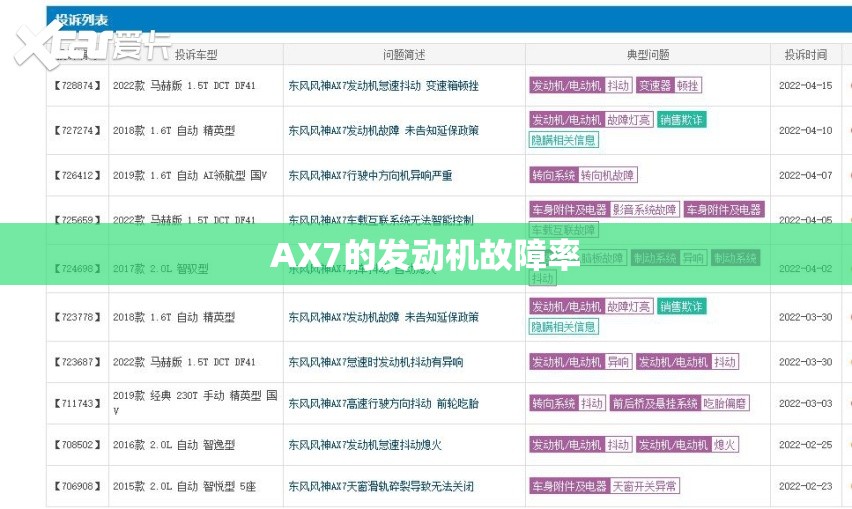The height and width of the screenshot is (509, 852).
Task: Select complaint ID 【727274】
Action: (78, 130)
